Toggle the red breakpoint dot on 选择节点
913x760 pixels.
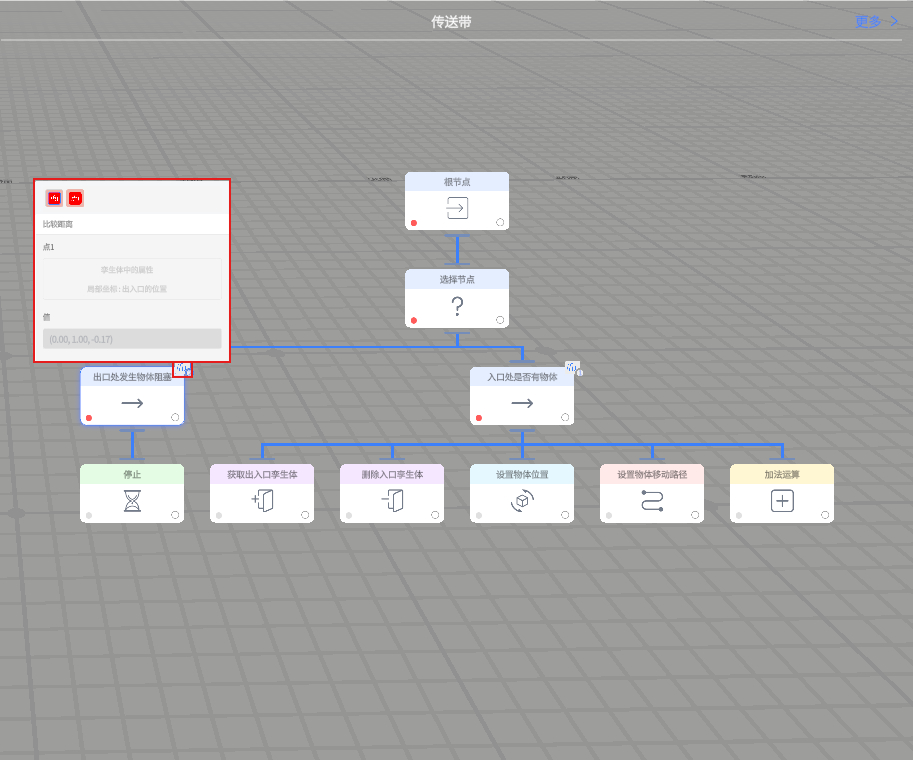point(414,320)
